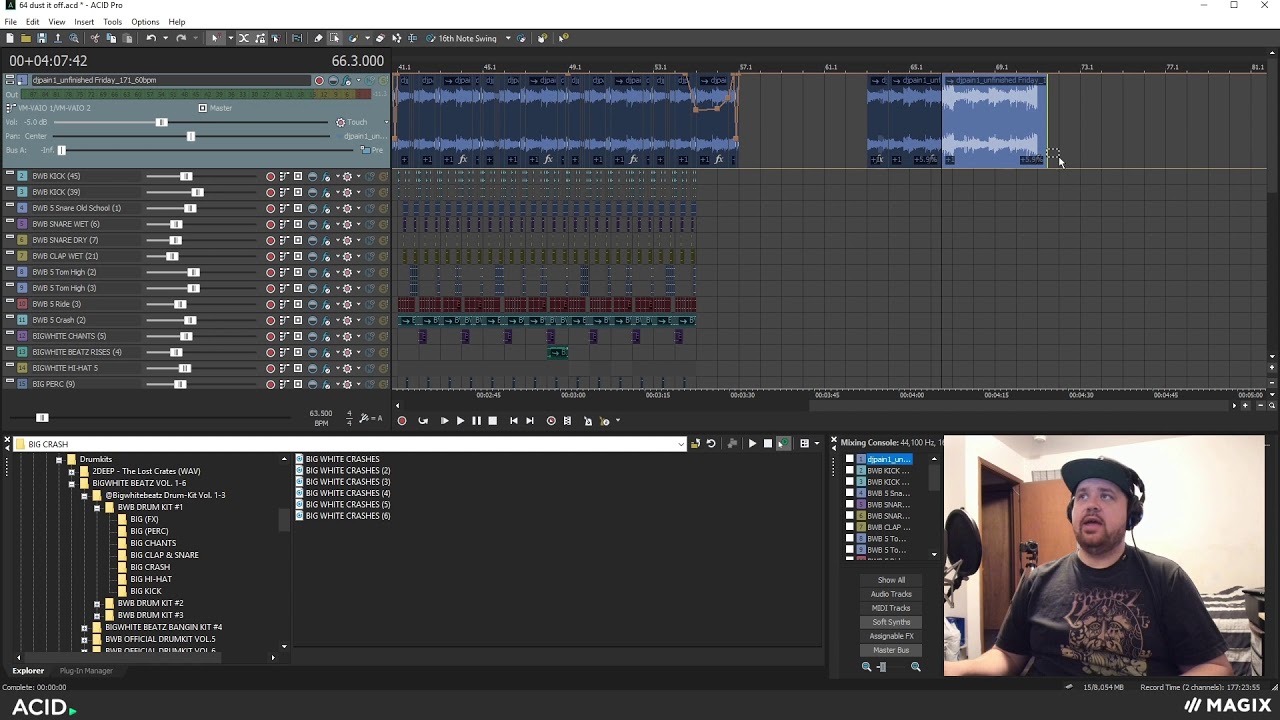Stop playback in transport bar

coord(492,421)
